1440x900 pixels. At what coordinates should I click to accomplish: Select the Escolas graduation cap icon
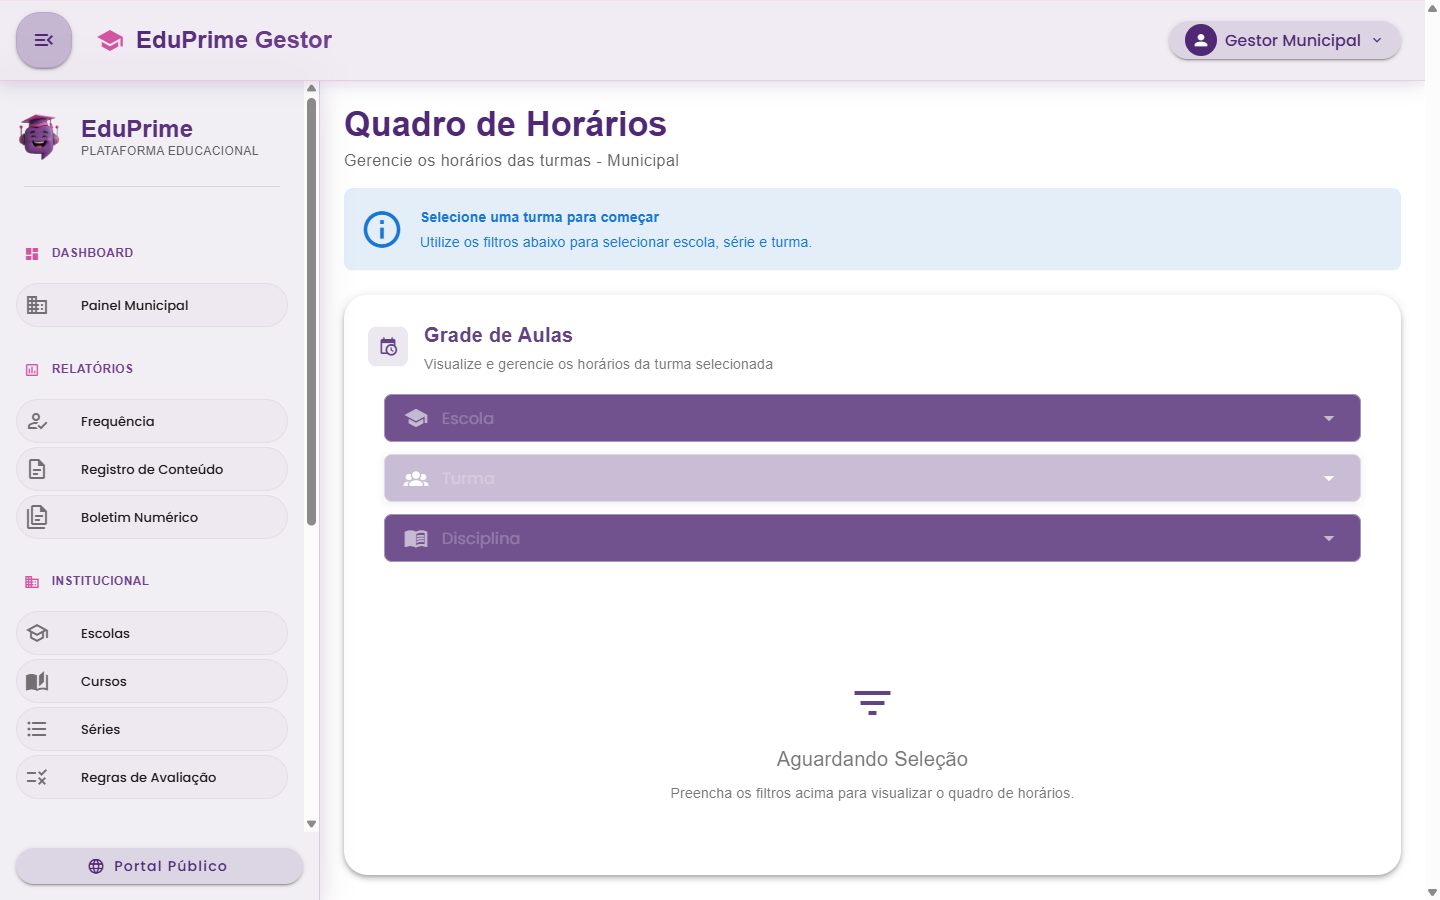38,632
